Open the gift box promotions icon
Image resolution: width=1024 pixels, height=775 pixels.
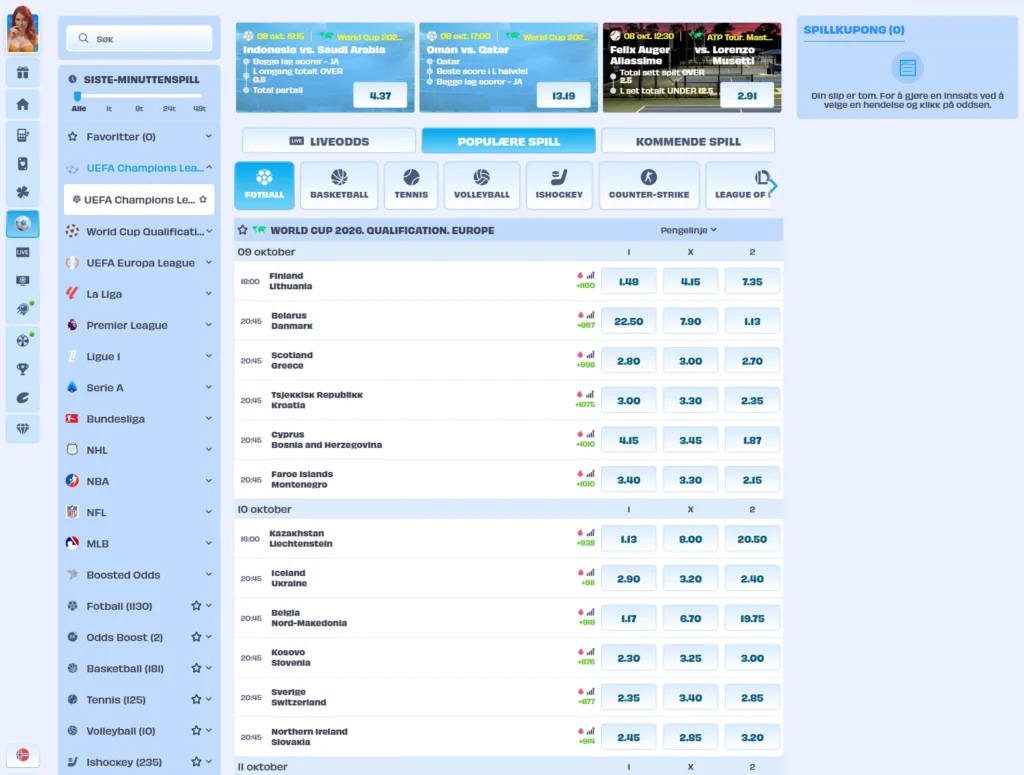coord(22,72)
